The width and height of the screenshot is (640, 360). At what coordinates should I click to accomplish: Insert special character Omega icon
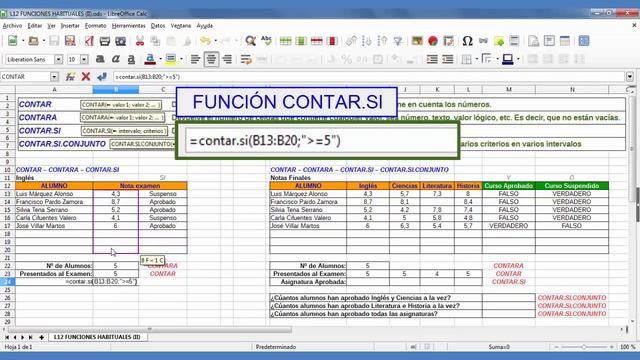coord(467,41)
